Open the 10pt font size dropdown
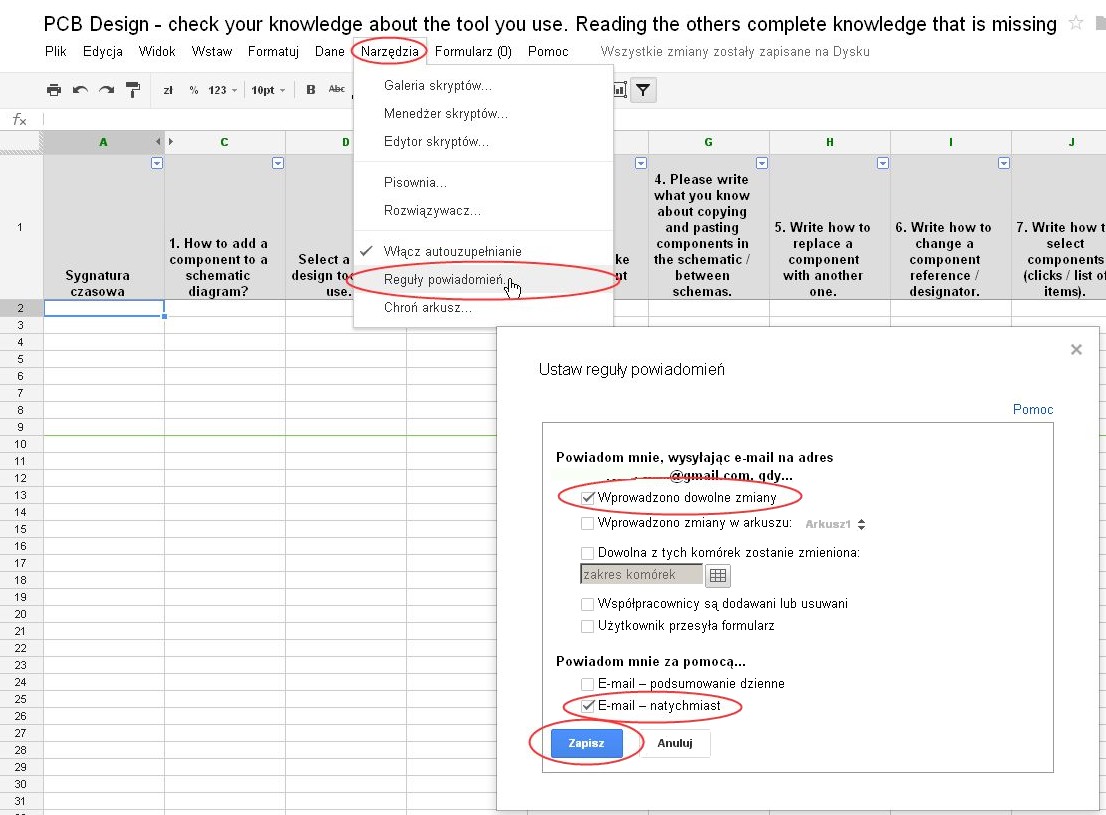 coord(268,90)
